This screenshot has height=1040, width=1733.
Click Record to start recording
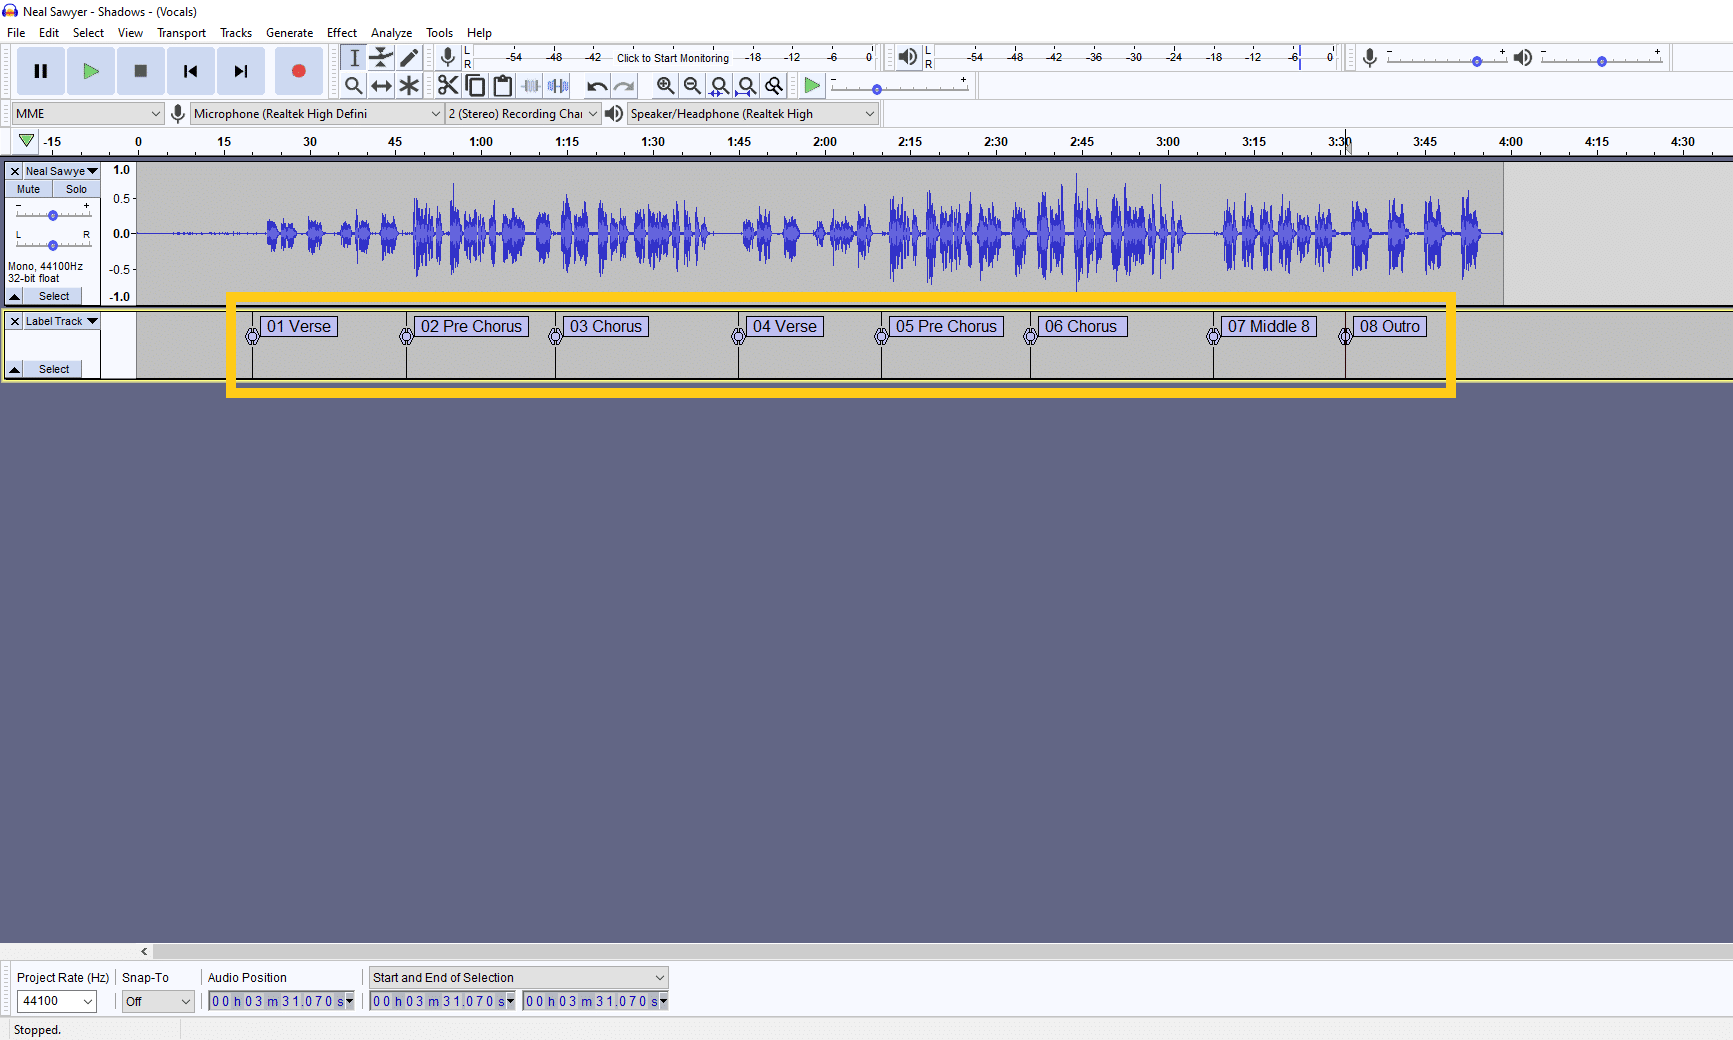click(298, 70)
